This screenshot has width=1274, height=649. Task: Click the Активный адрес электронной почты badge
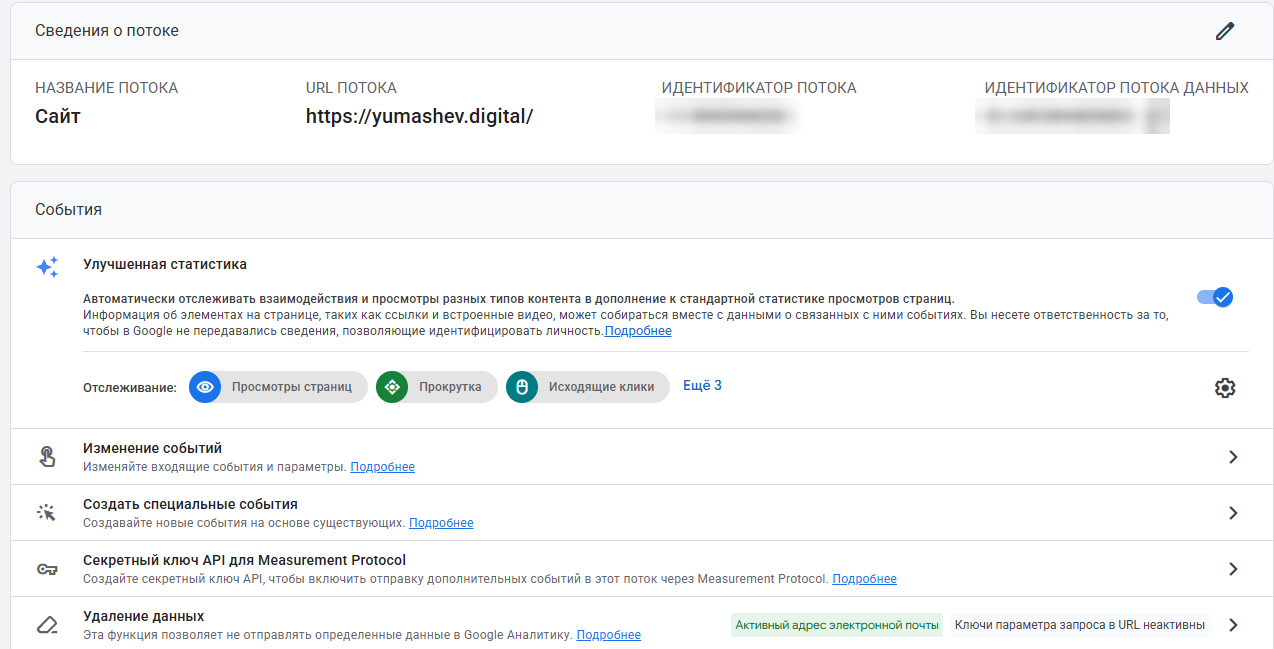pyautogui.click(x=837, y=625)
